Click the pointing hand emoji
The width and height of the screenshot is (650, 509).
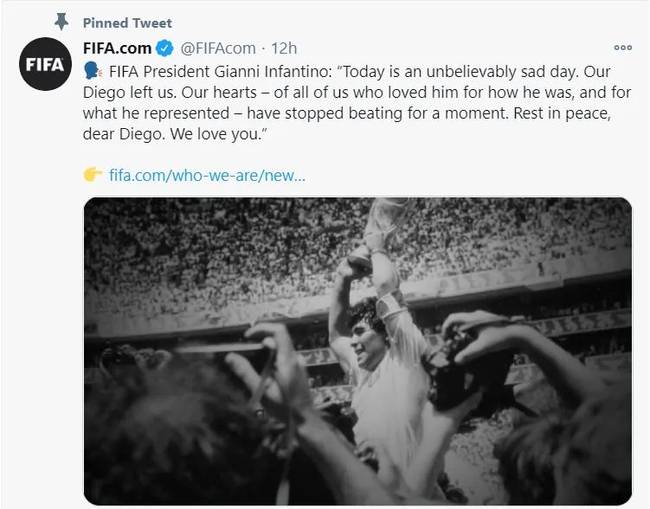point(92,175)
